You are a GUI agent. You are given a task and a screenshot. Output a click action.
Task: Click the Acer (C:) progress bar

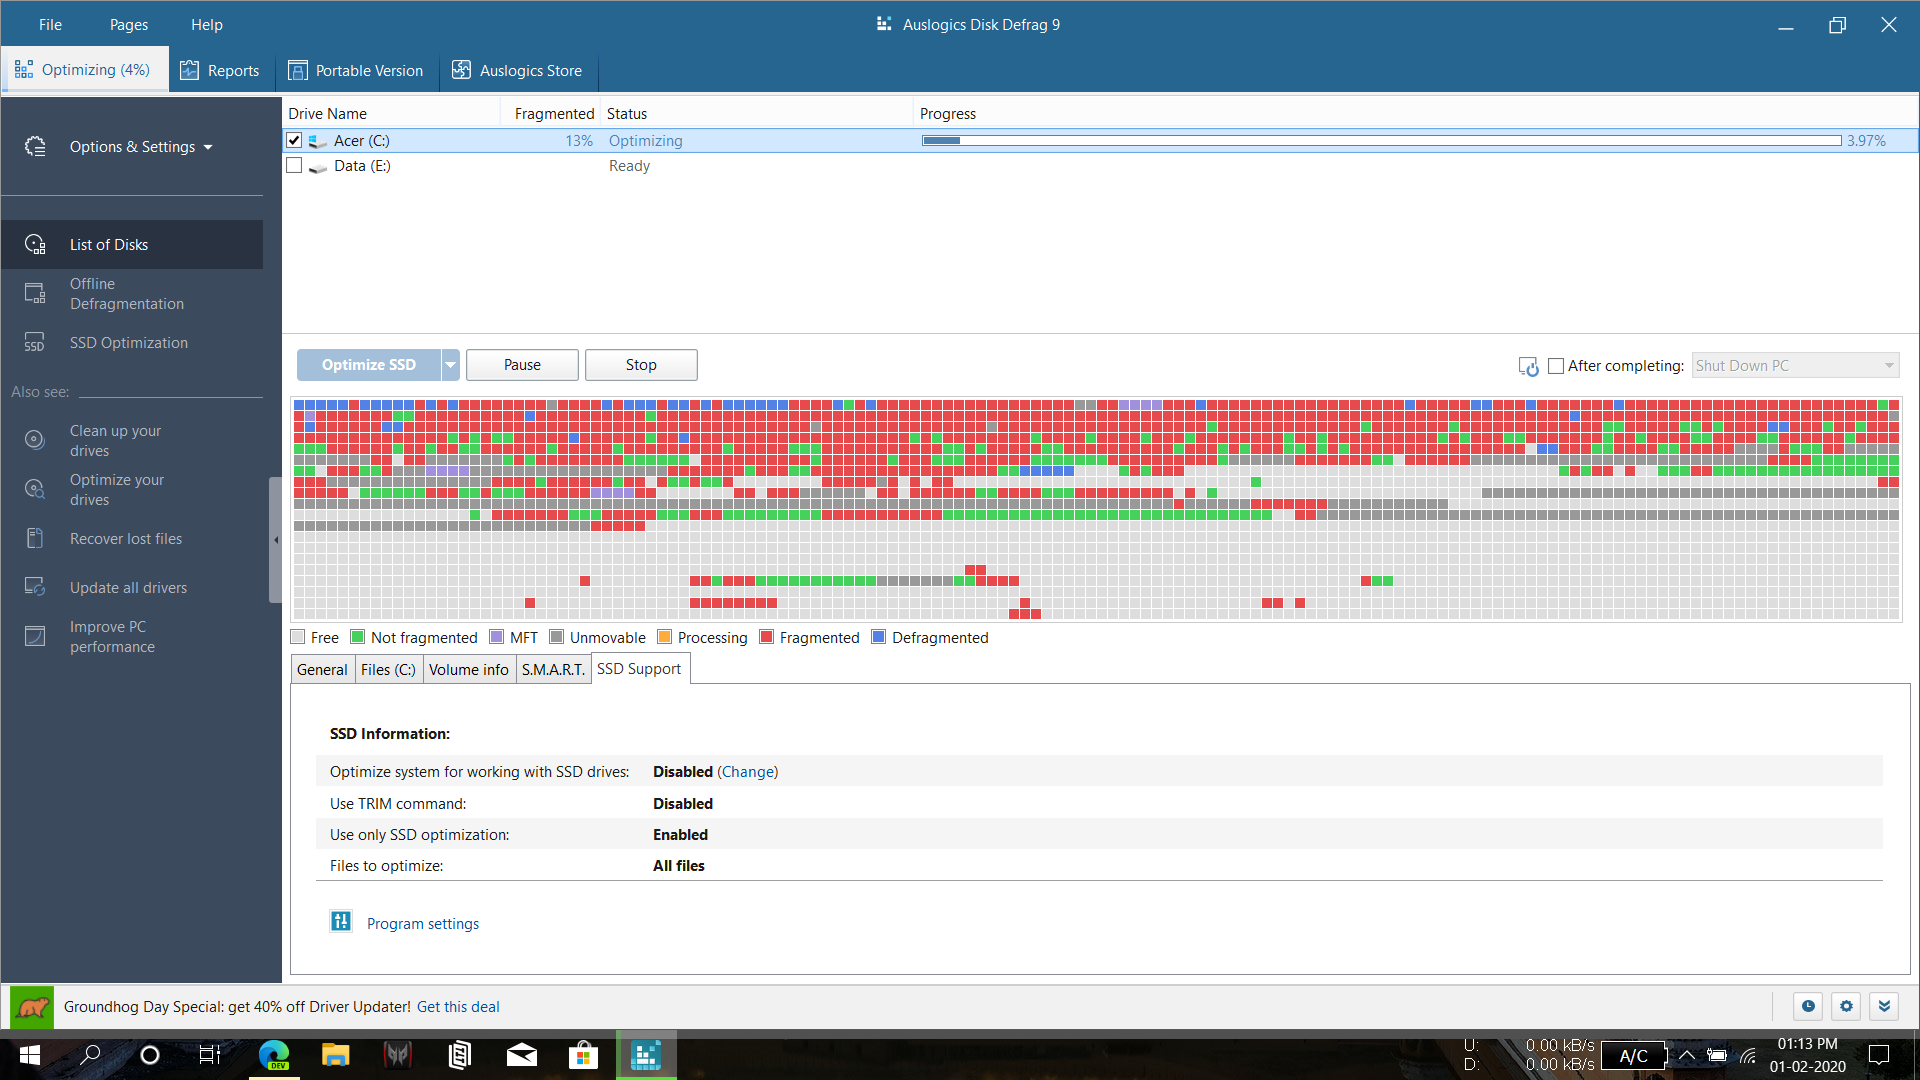(1380, 141)
